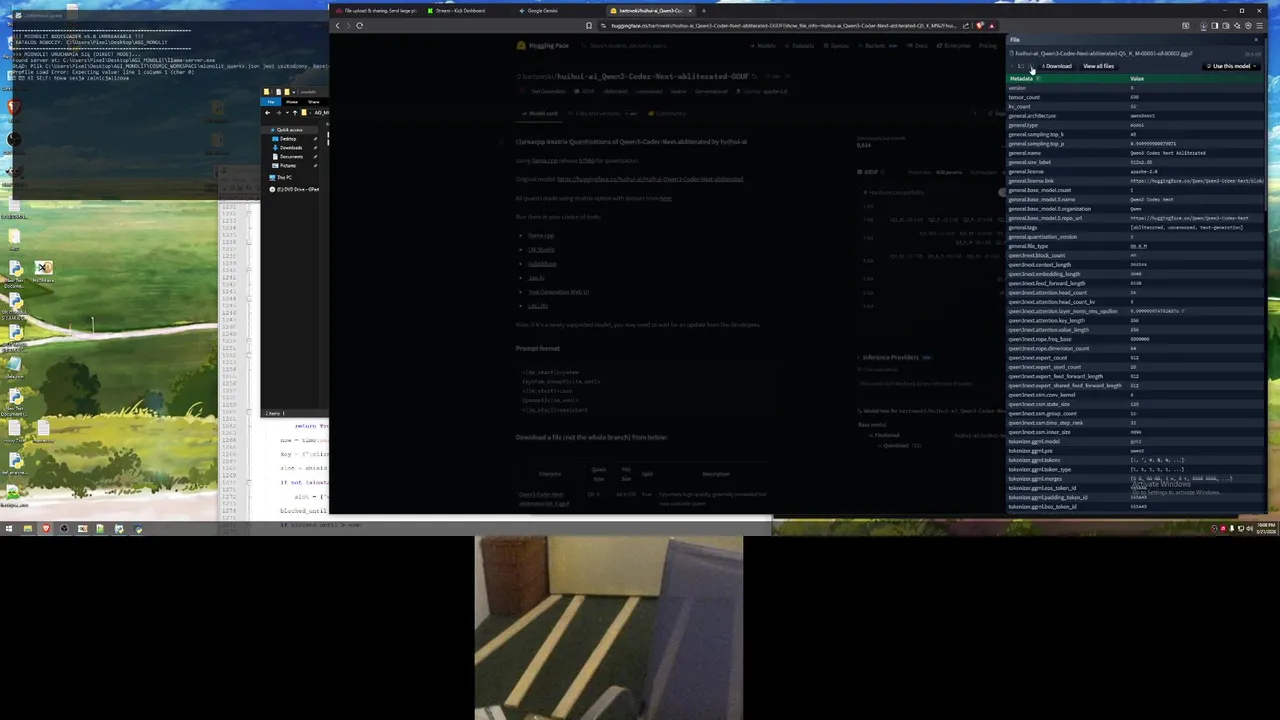Screen dimensions: 1280x720
Task: Switch to File upload & sharing browser tab
Action: pyautogui.click(x=379, y=11)
